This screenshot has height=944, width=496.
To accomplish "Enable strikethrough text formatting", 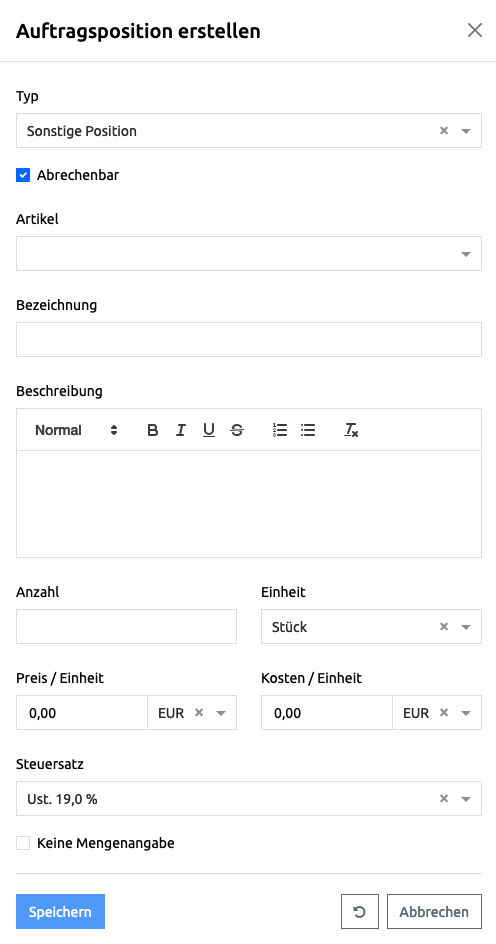I will click(237, 430).
